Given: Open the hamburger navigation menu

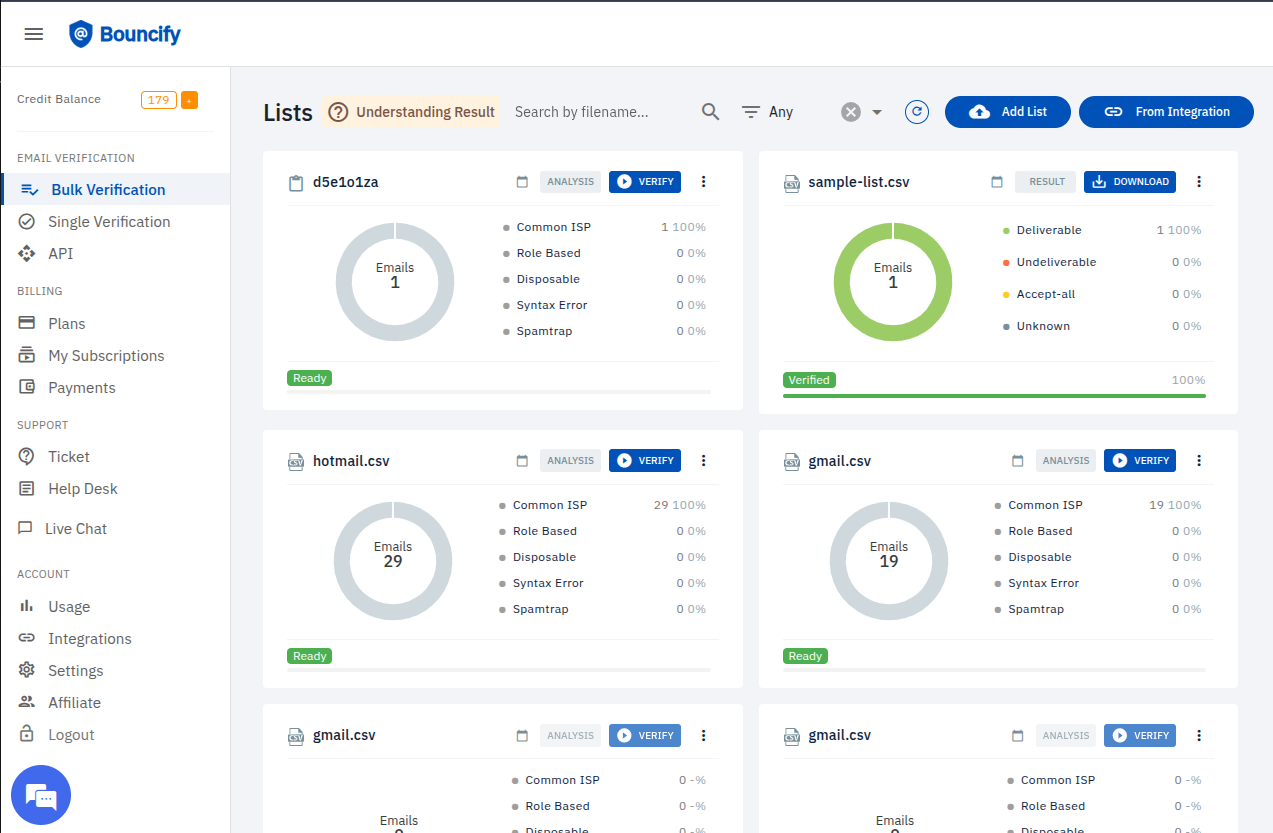Looking at the screenshot, I should 33,33.
